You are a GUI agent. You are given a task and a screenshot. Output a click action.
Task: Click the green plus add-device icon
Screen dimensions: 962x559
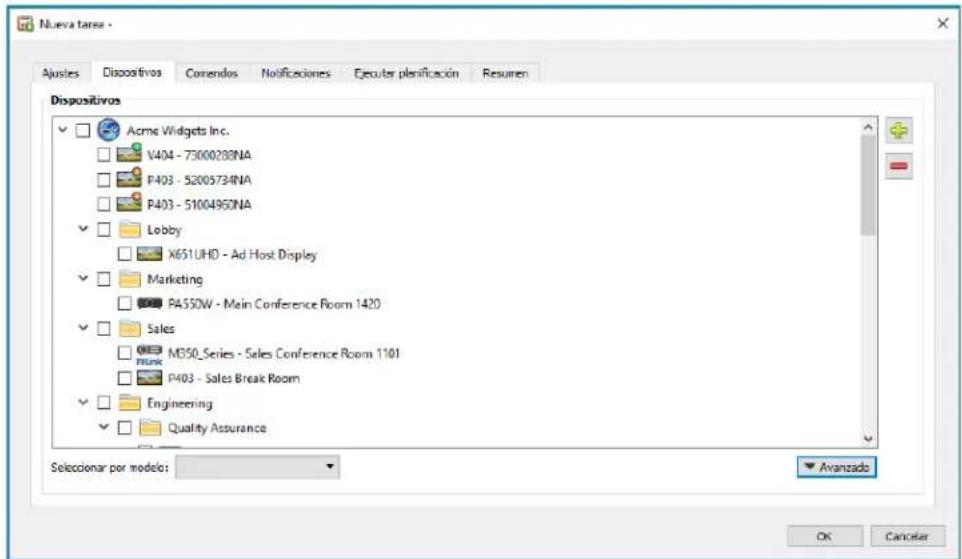pos(899,131)
